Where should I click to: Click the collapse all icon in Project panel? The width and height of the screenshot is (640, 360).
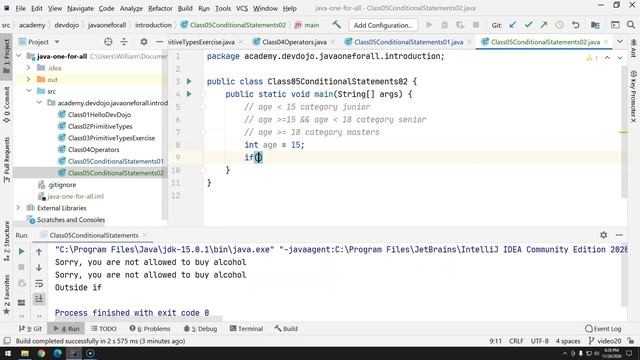click(124, 42)
